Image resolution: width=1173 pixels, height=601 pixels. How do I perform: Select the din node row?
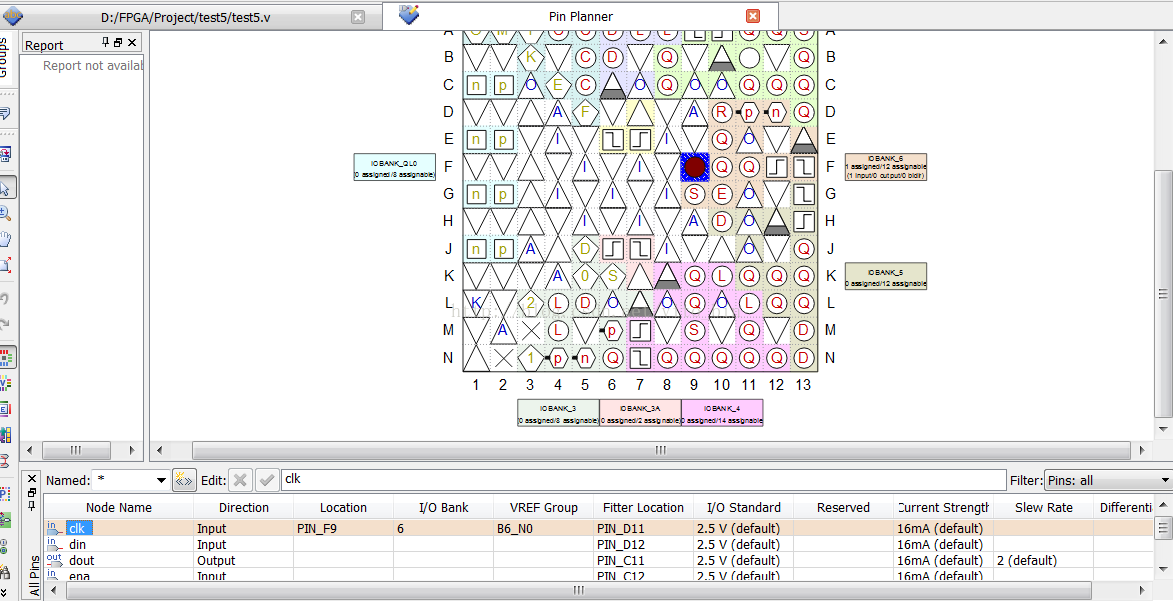pos(598,544)
